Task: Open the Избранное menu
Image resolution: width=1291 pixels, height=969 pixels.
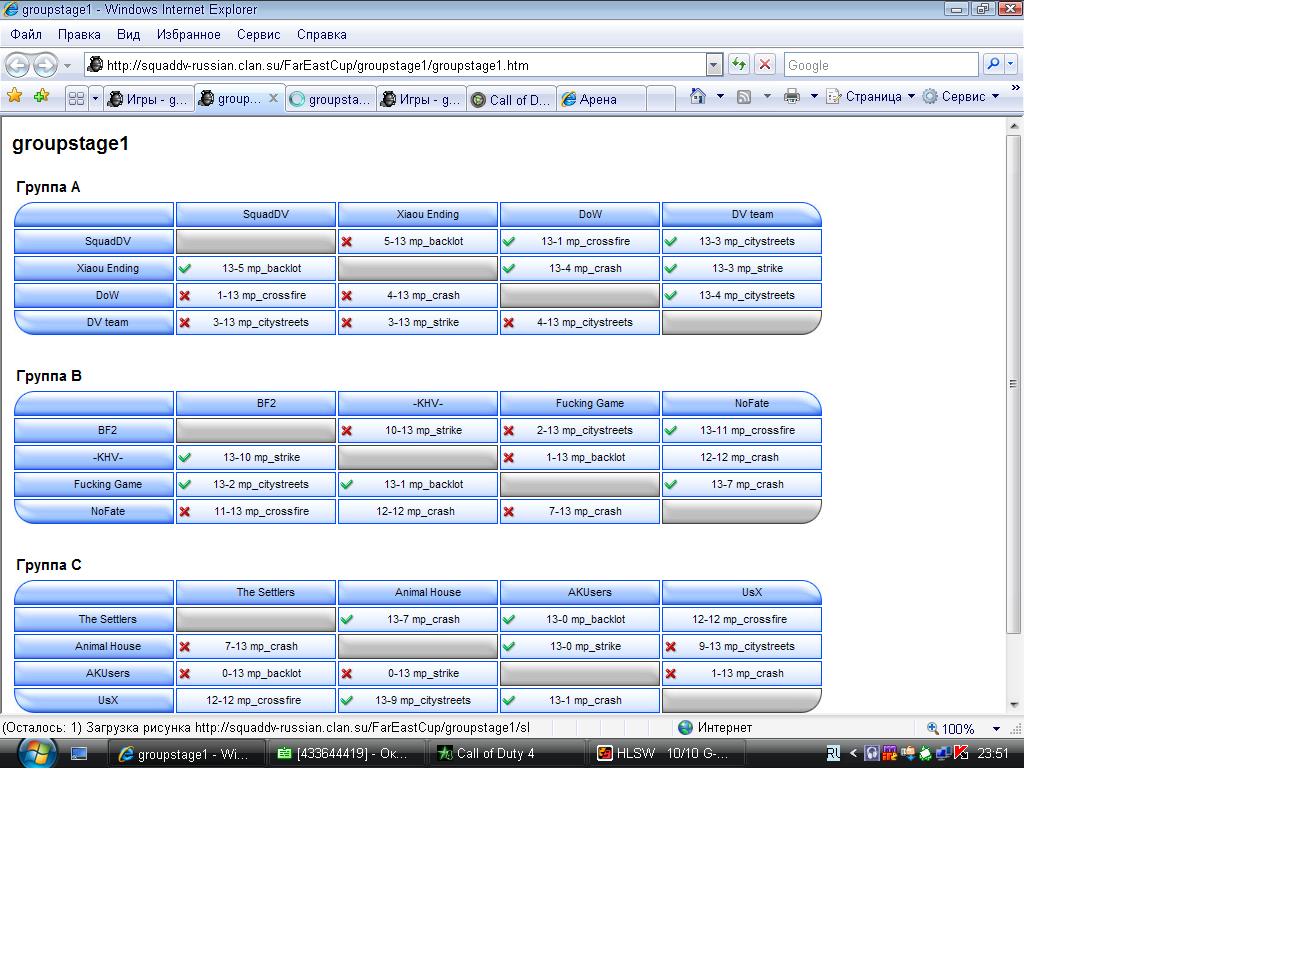Action: click(188, 34)
